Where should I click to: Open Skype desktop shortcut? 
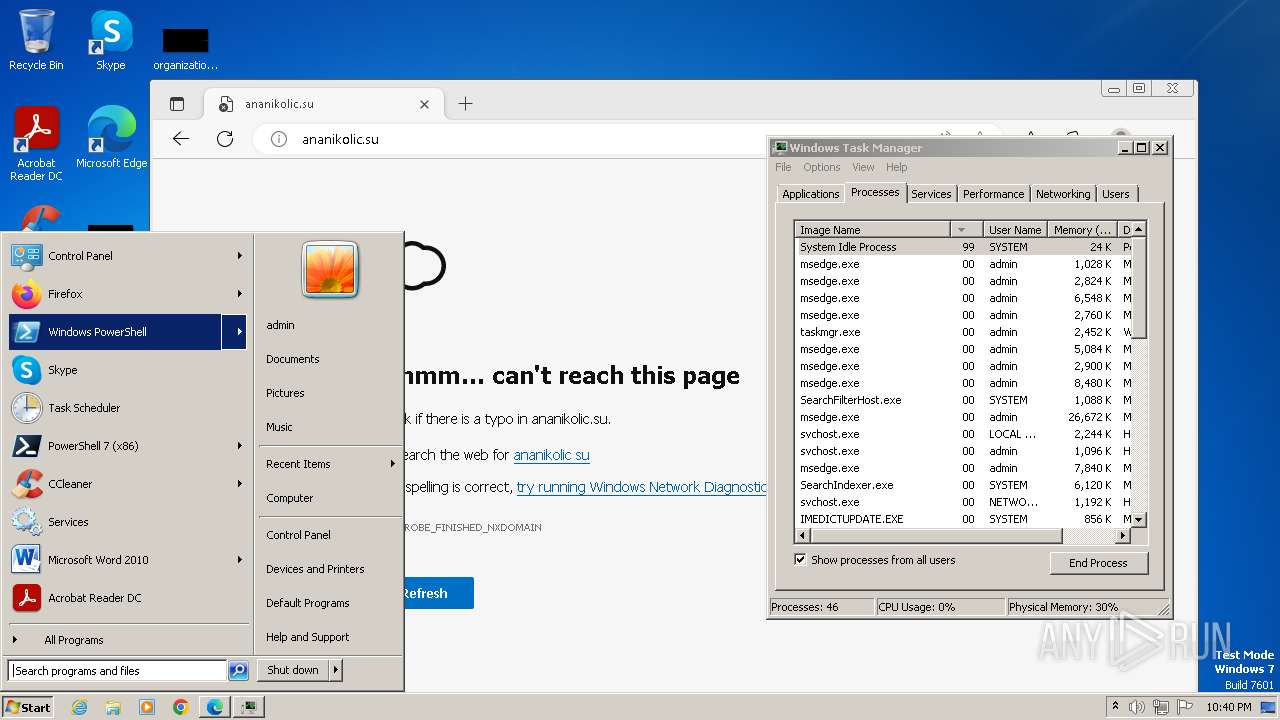click(x=110, y=40)
